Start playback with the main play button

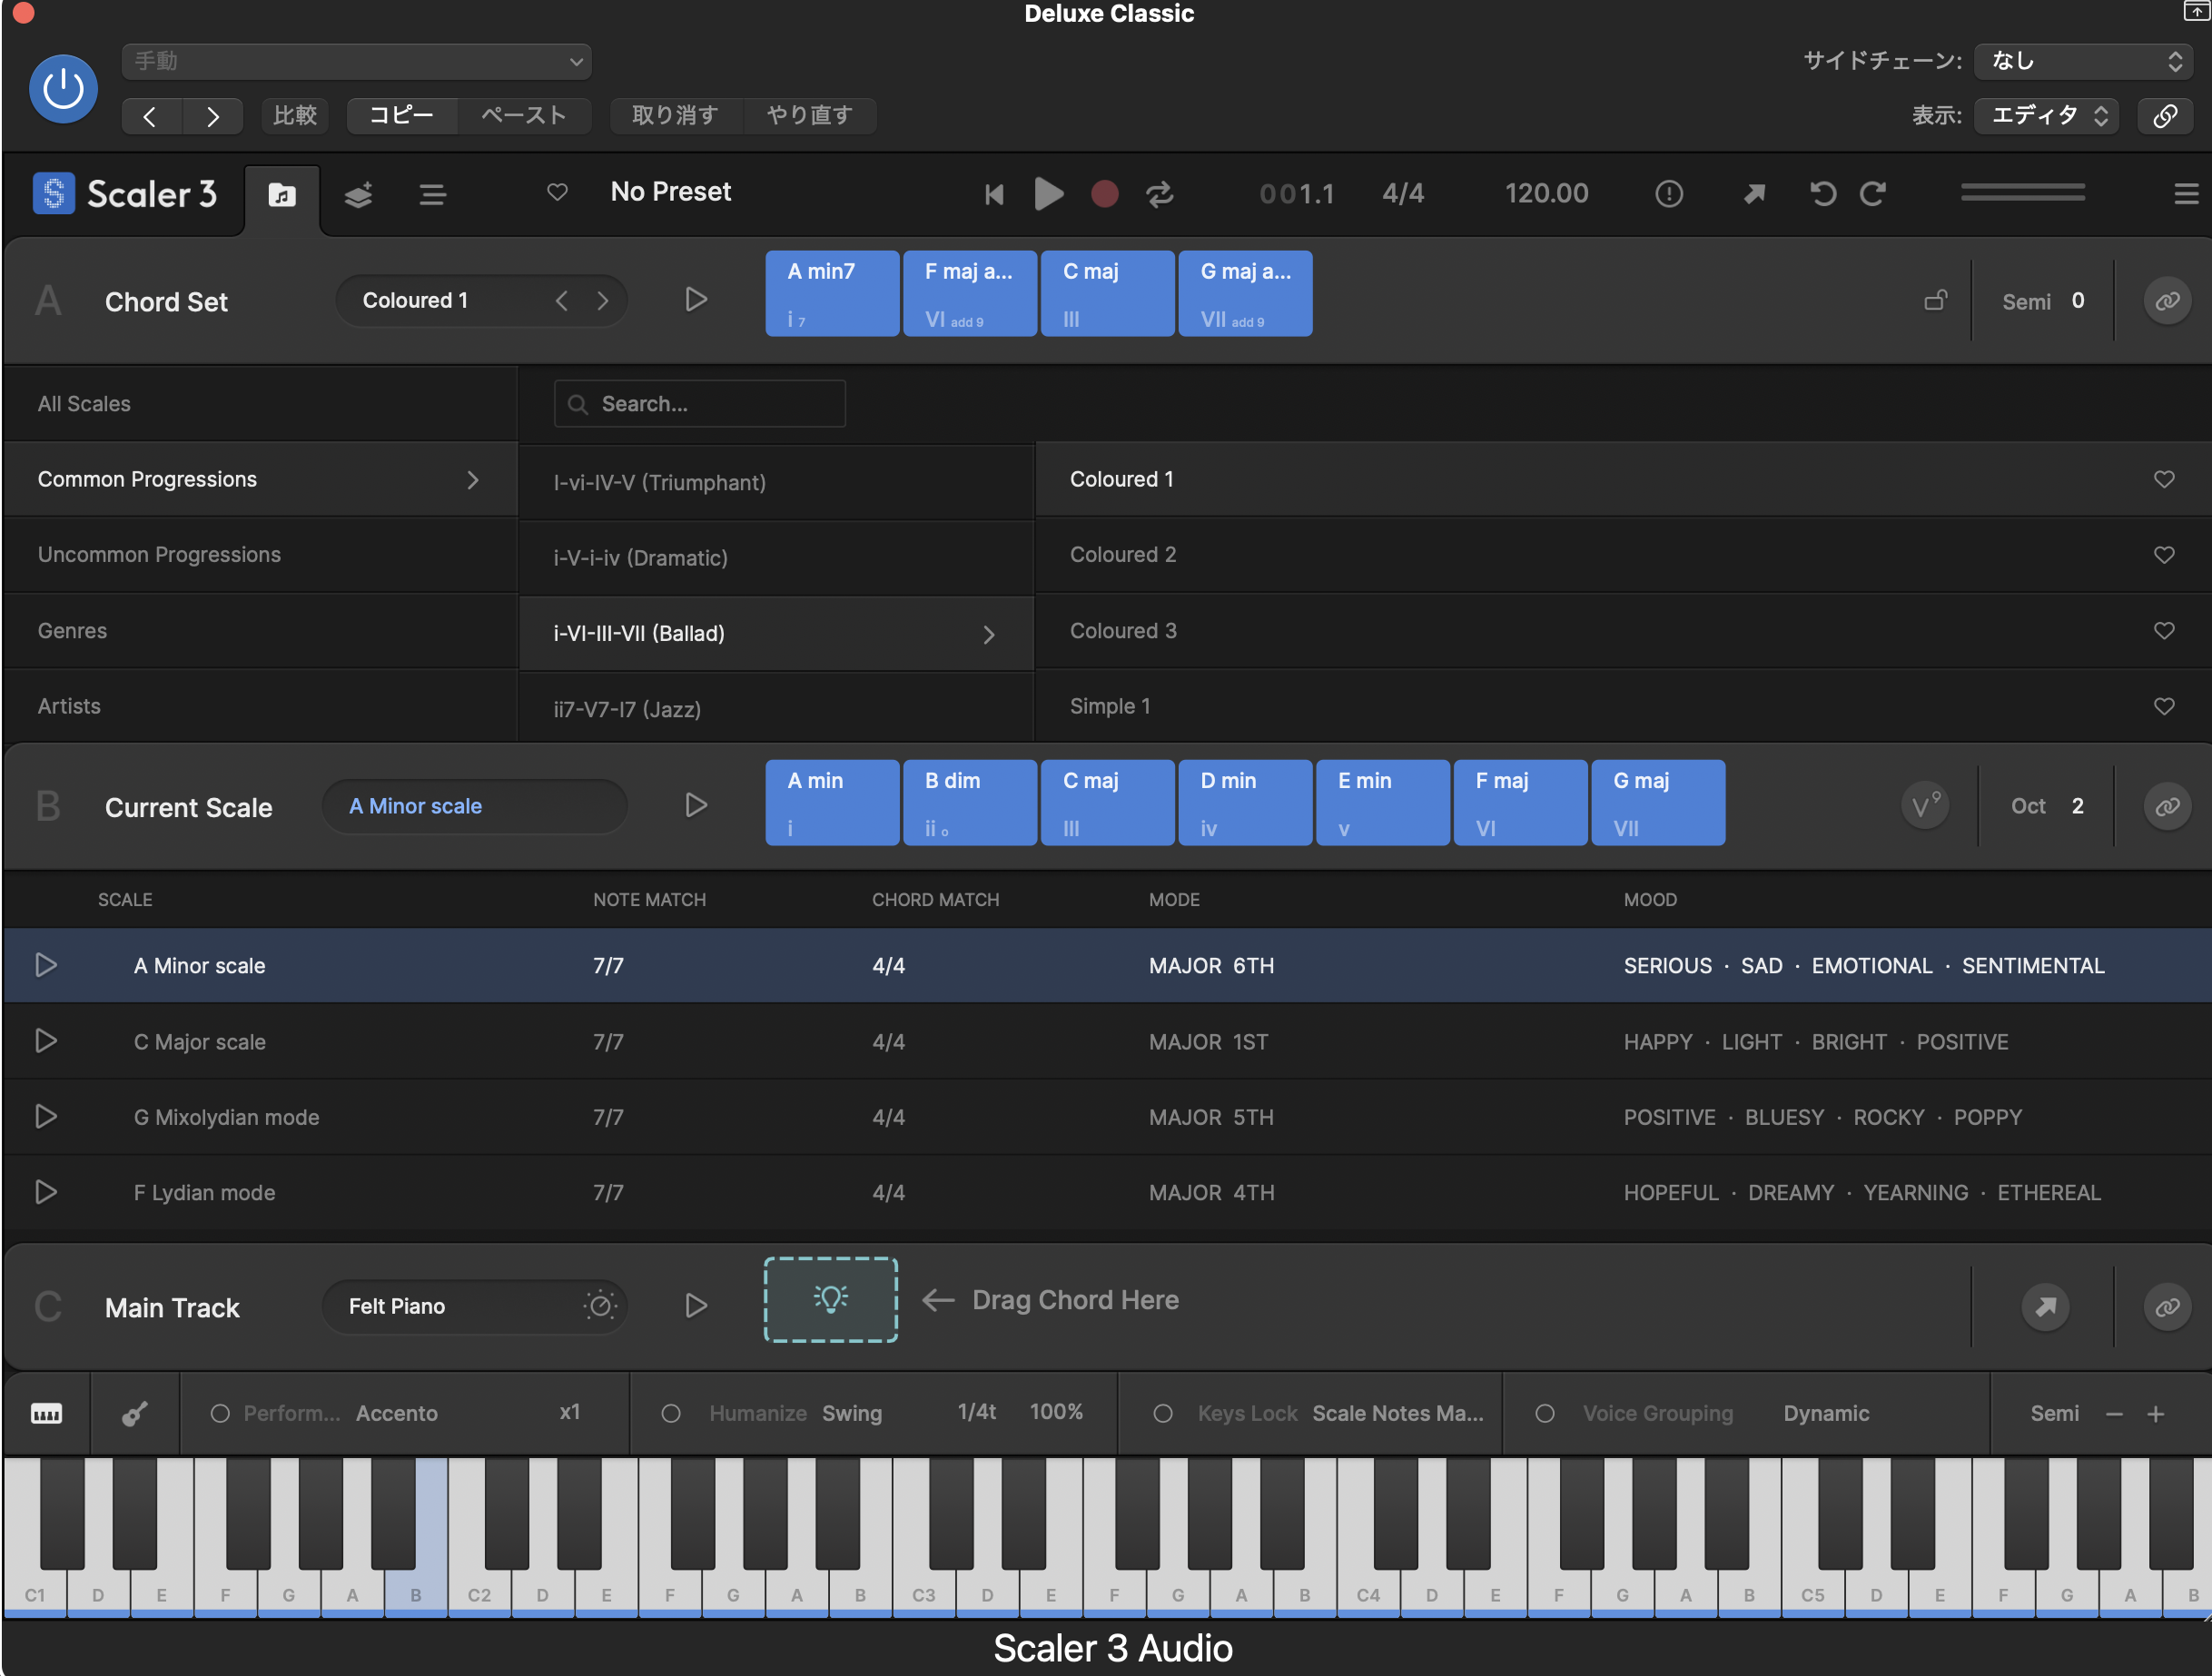(x=1048, y=194)
